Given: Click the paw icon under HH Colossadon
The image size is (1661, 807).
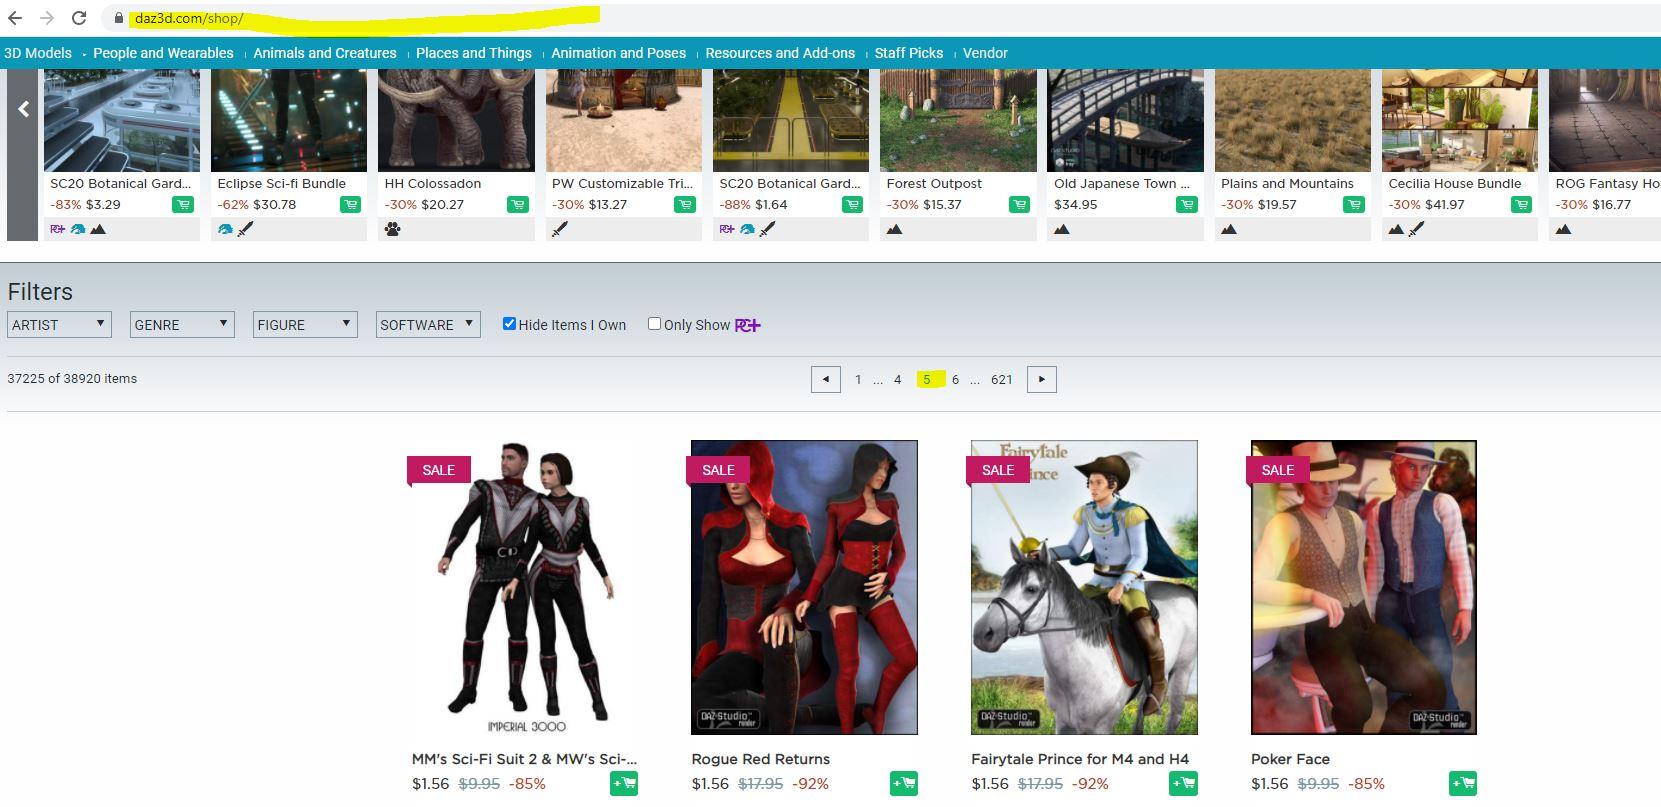Looking at the screenshot, I should tap(393, 229).
